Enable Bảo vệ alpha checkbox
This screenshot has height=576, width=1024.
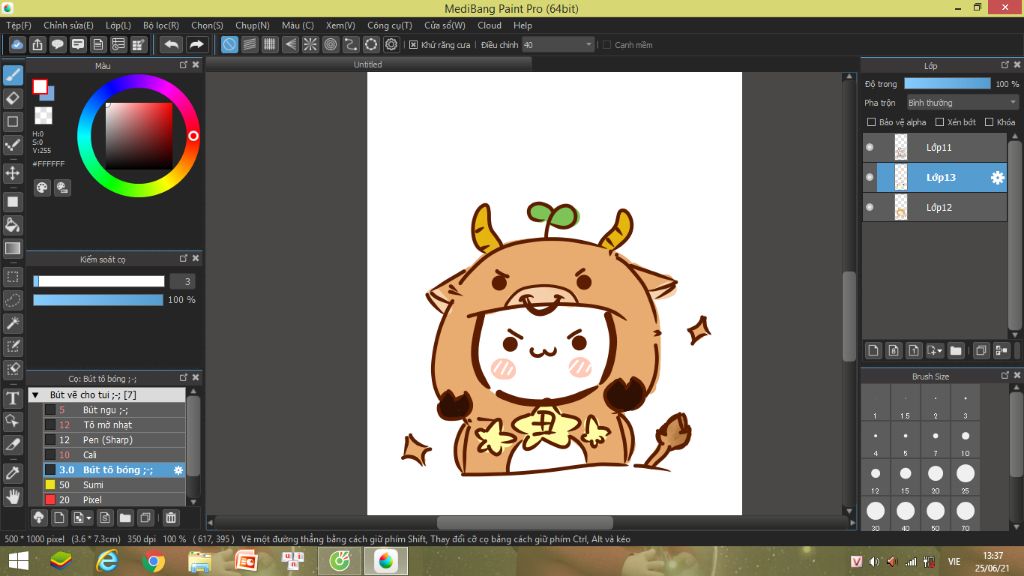(x=871, y=122)
